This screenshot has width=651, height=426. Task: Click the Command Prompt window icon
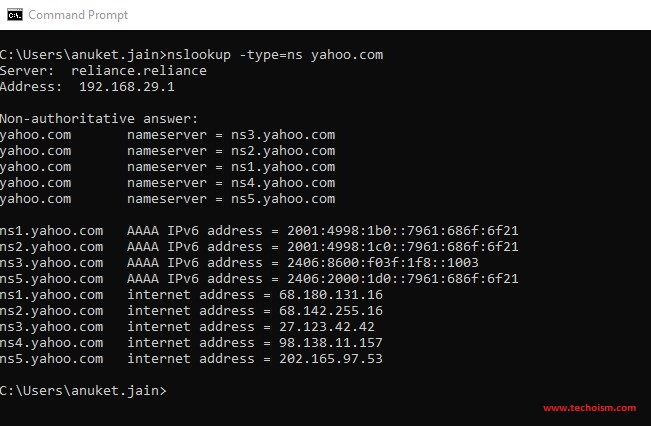(x=15, y=15)
